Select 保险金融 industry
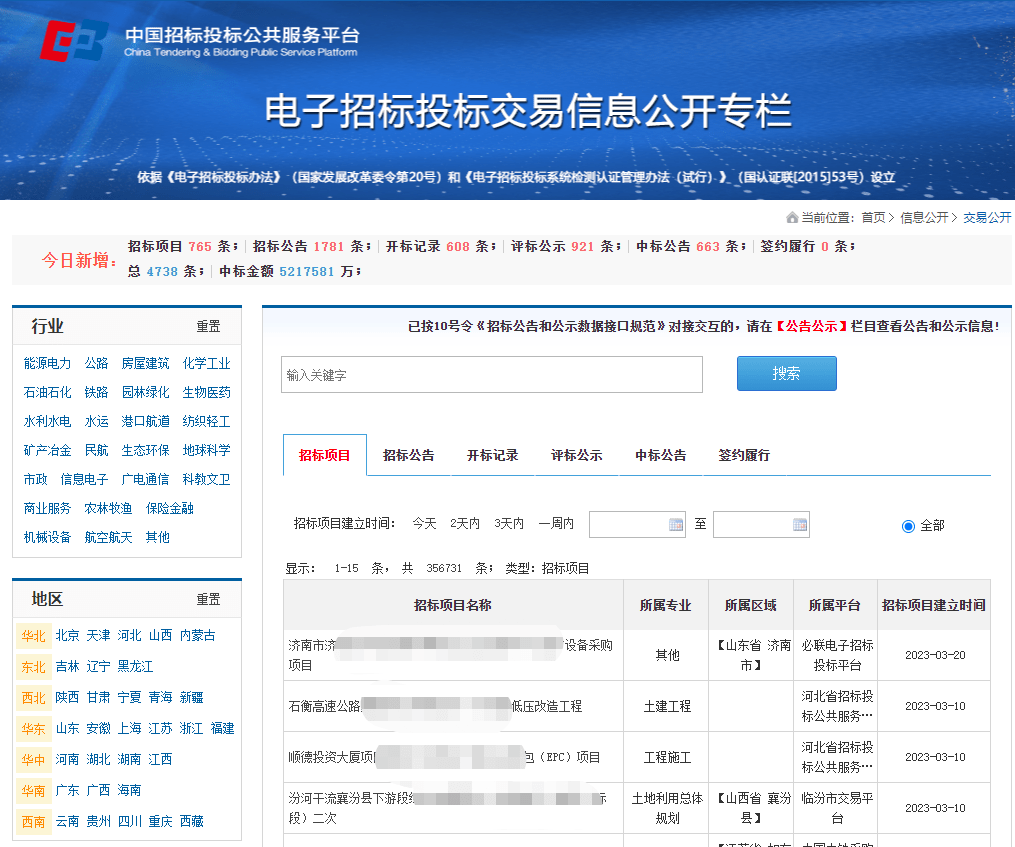This screenshot has height=847, width=1015. point(170,508)
